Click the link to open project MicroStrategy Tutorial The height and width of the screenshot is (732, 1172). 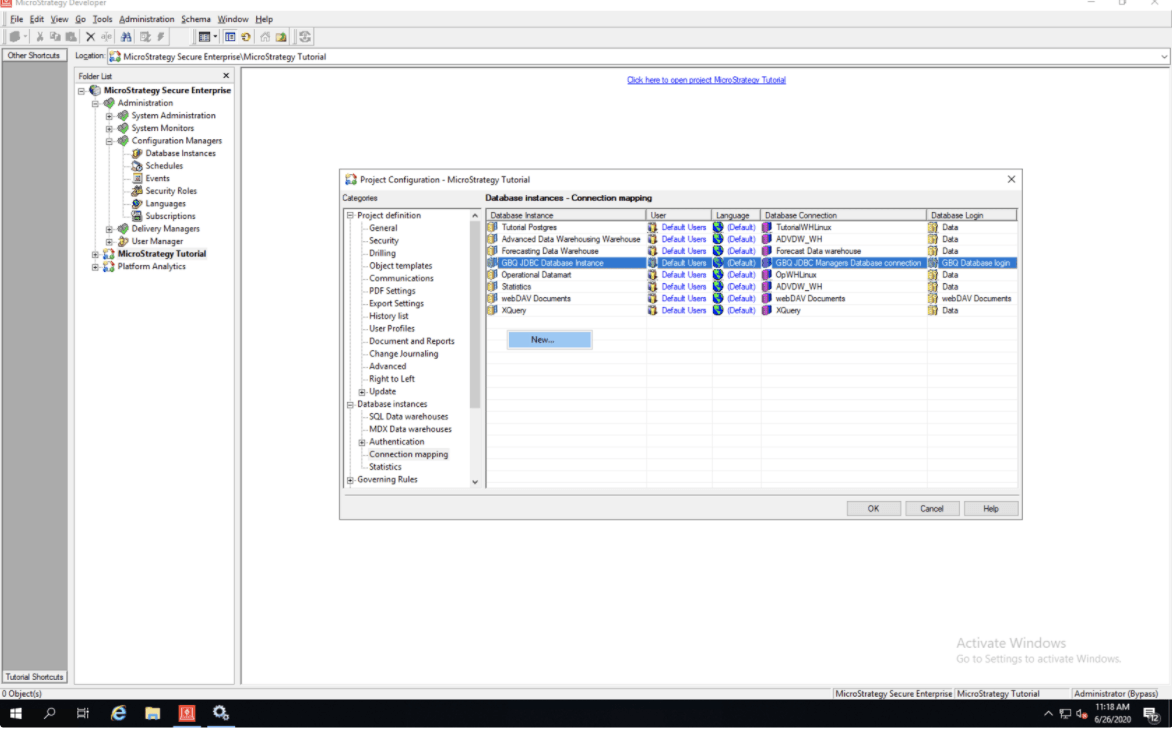coord(706,80)
